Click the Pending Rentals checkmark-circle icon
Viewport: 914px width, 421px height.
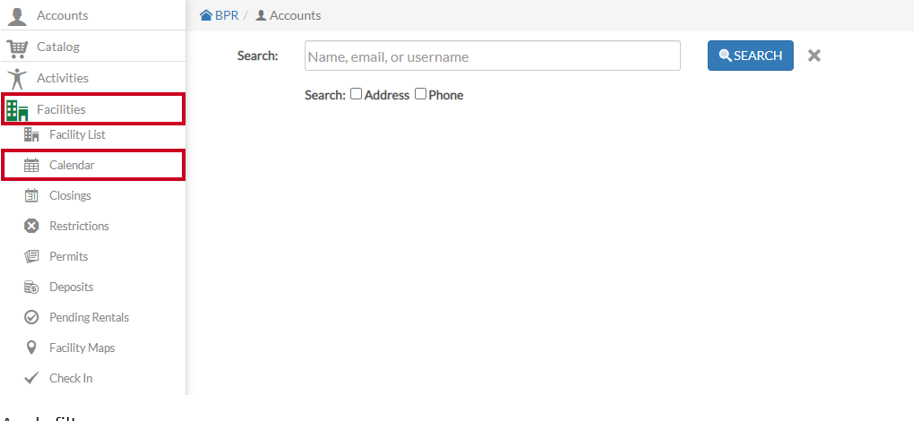(31, 317)
